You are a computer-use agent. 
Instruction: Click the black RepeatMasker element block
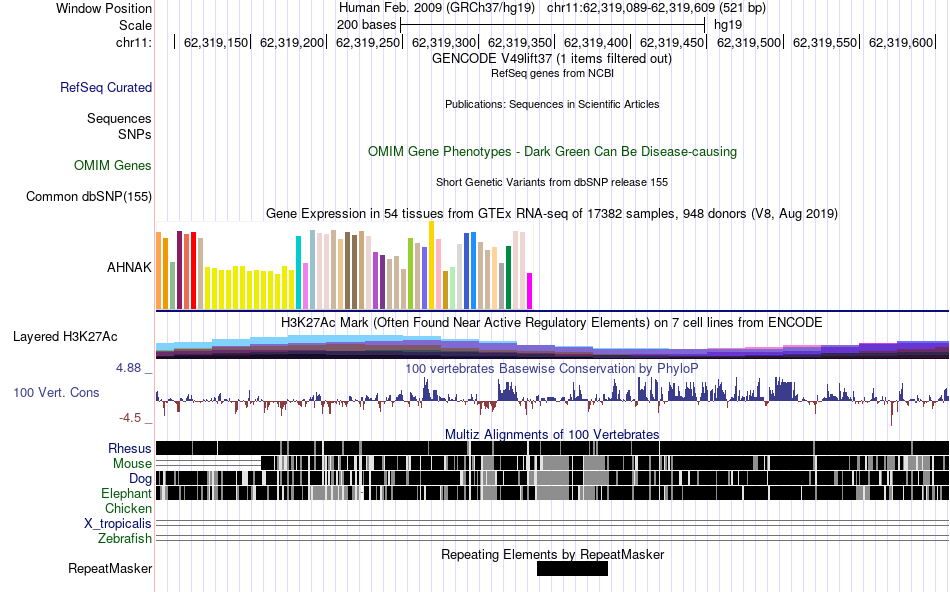coord(572,568)
